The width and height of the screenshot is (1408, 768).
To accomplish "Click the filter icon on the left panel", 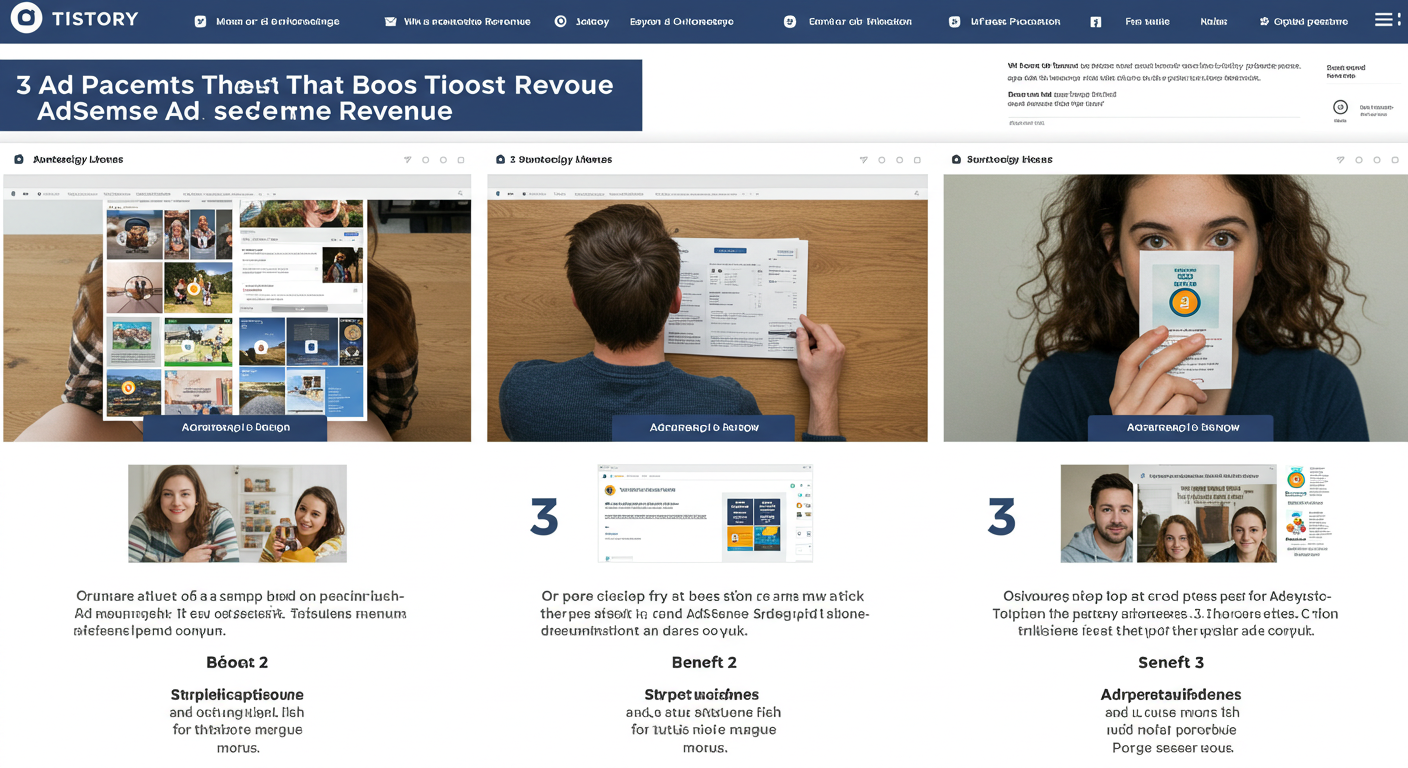I will pyautogui.click(x=408, y=160).
